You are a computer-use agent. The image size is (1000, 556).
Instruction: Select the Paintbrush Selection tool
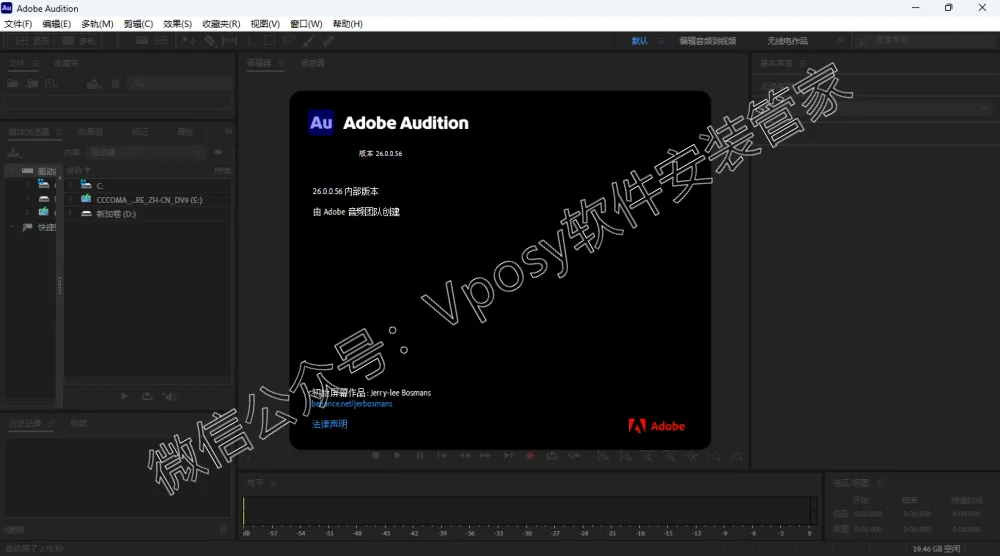click(309, 41)
